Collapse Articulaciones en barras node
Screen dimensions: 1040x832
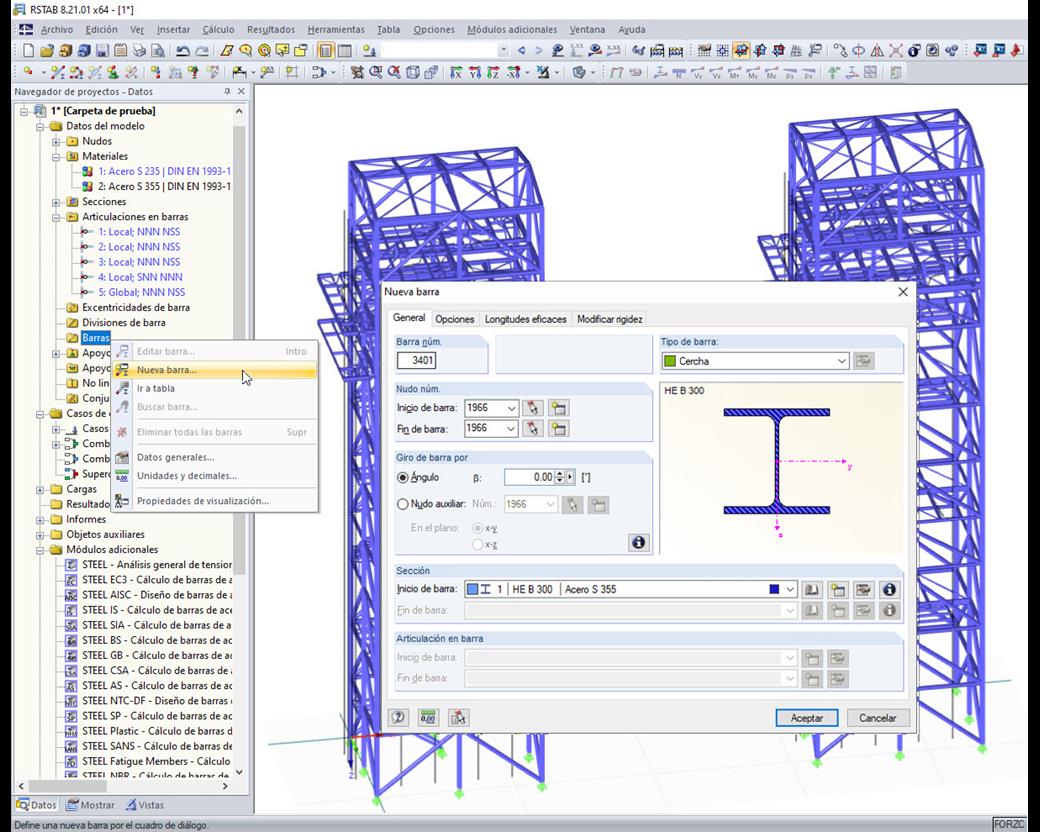[56, 217]
